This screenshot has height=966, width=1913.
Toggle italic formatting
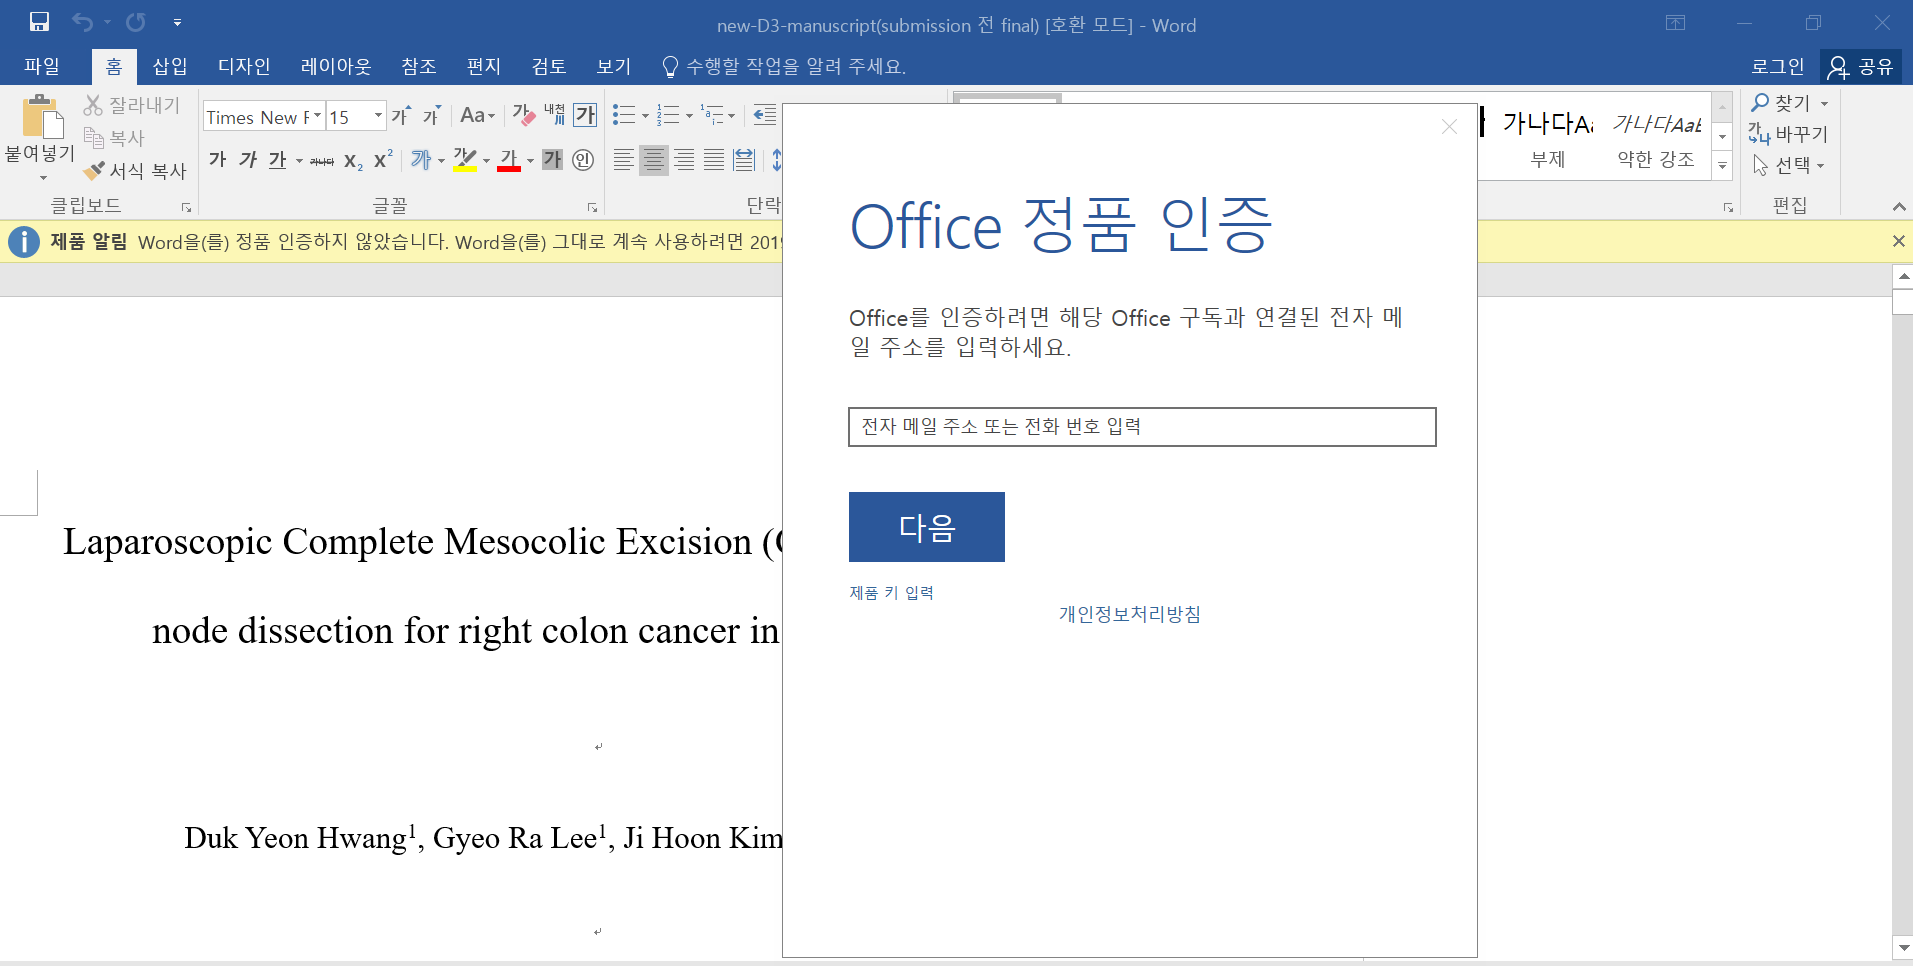248,160
